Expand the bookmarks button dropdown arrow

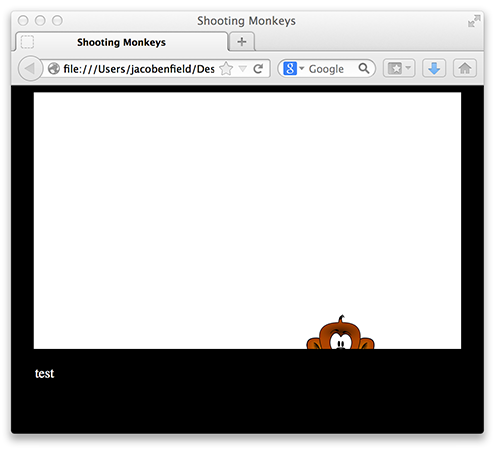pyautogui.click(x=408, y=68)
